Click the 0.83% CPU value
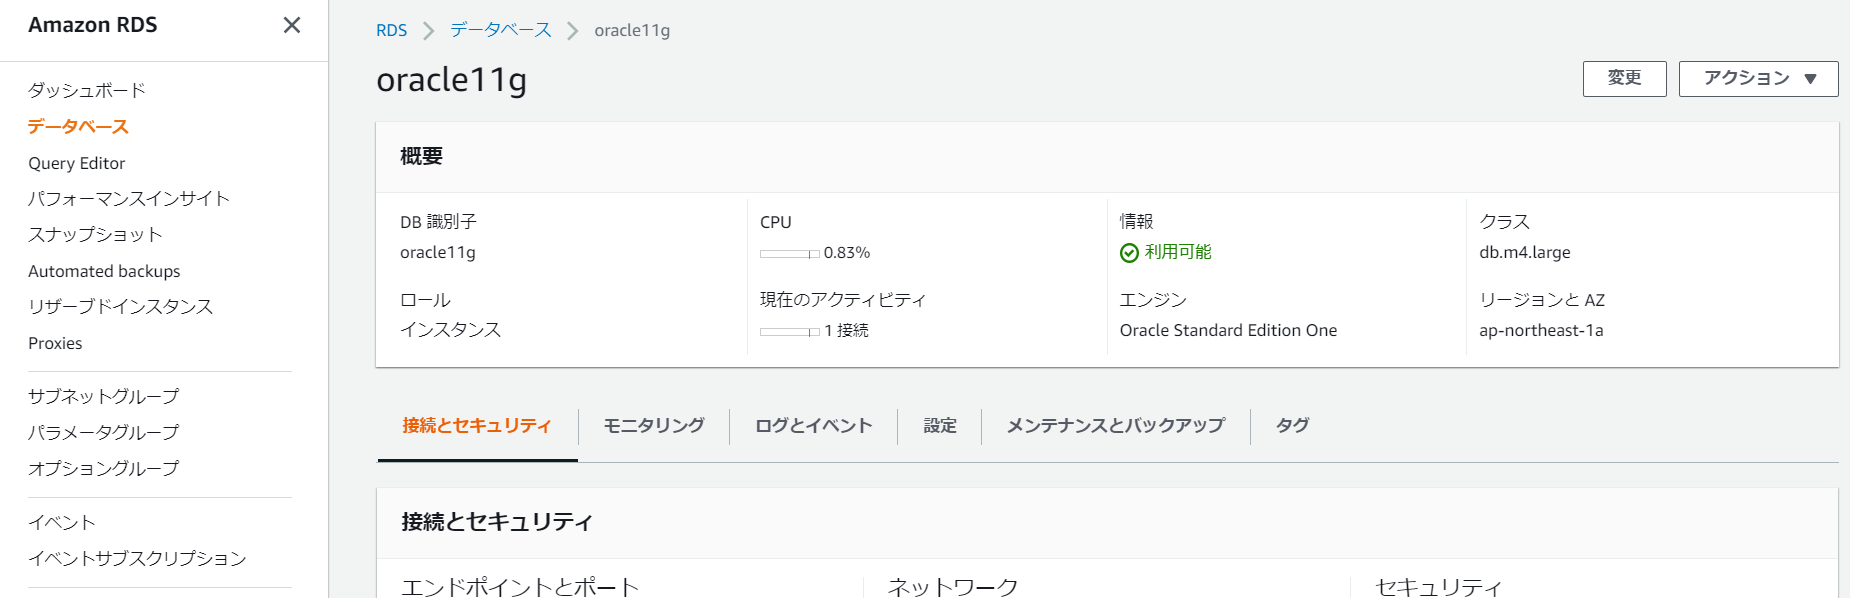This screenshot has height=598, width=1850. 847,253
